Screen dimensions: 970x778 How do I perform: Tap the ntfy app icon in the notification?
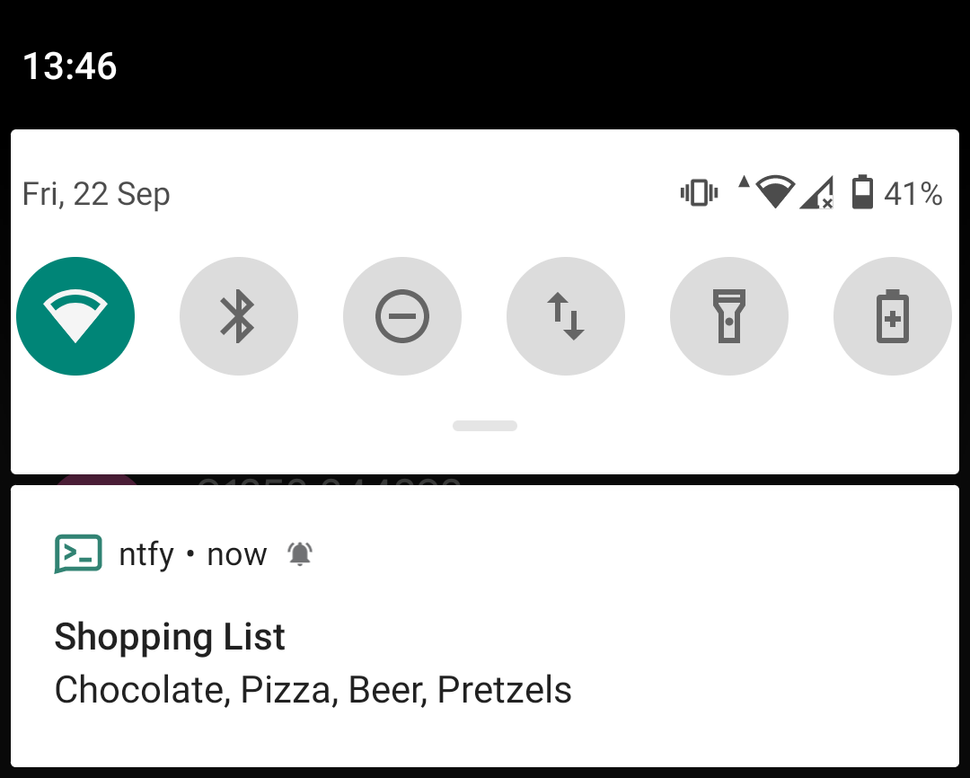(76, 553)
